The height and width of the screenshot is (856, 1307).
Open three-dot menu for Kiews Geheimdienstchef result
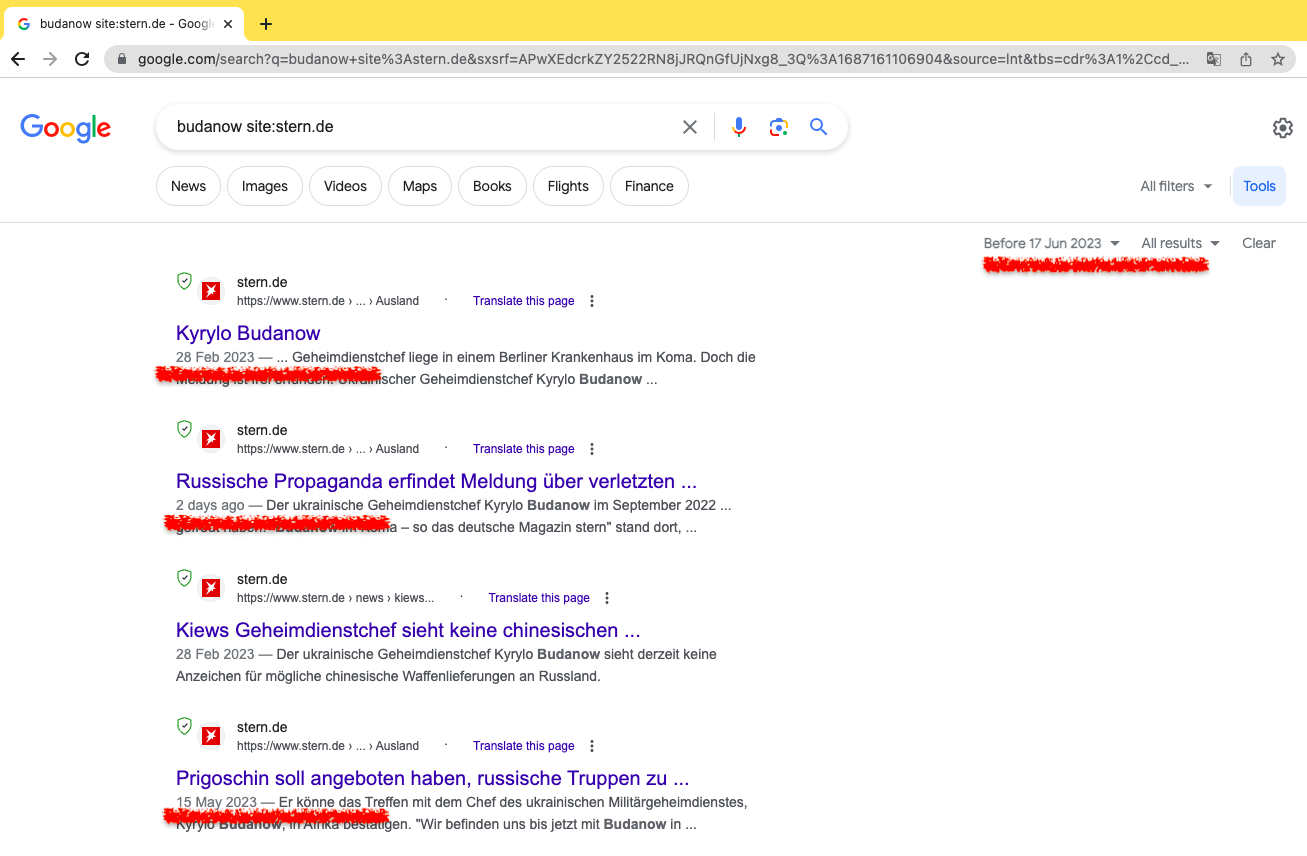point(607,598)
